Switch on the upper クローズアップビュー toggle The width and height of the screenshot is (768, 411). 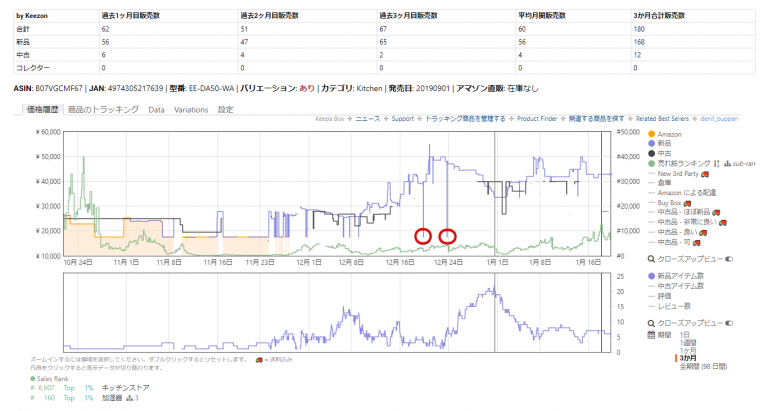[x=728, y=259]
